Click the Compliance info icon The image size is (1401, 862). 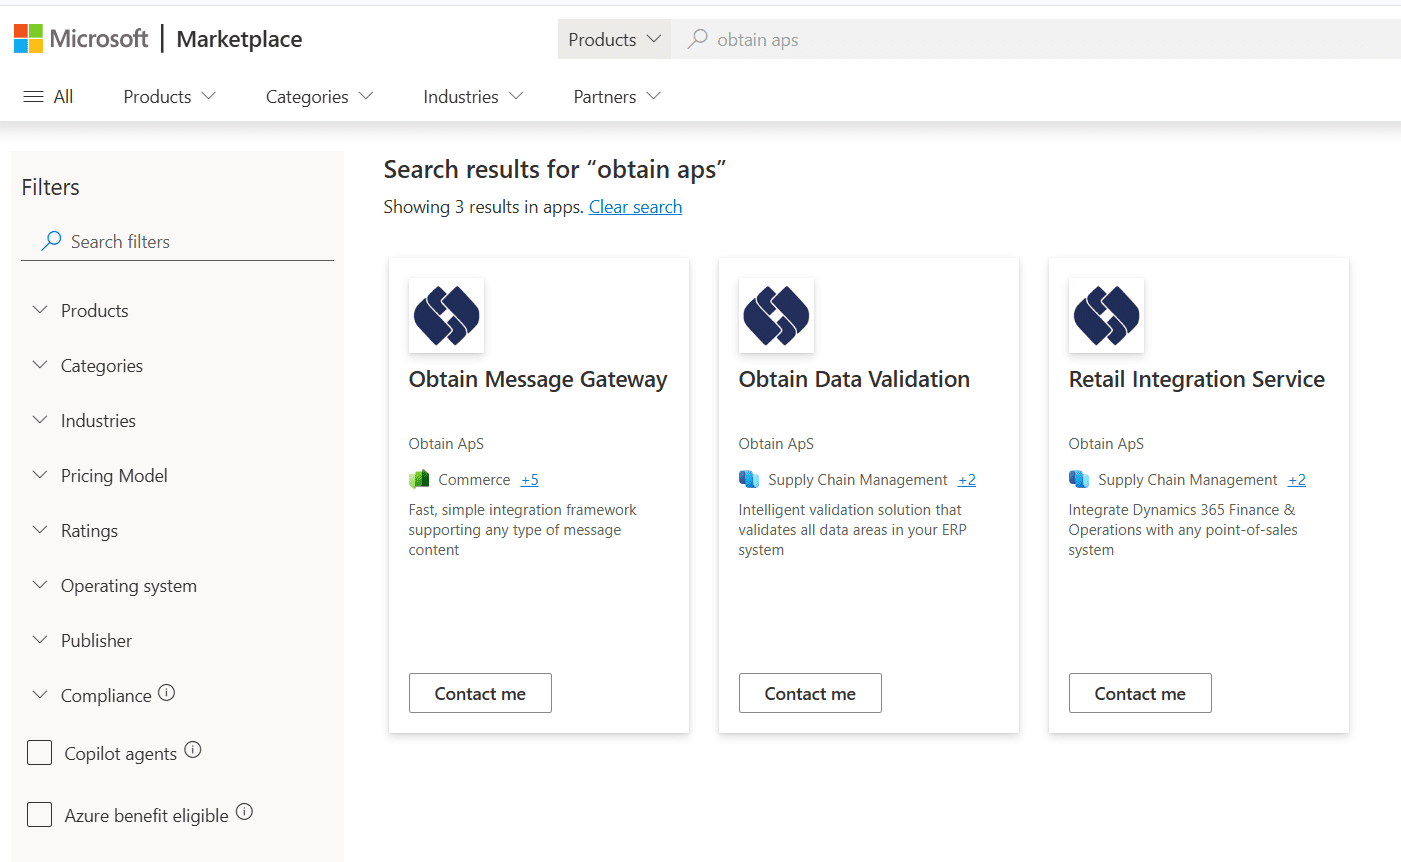pos(167,693)
